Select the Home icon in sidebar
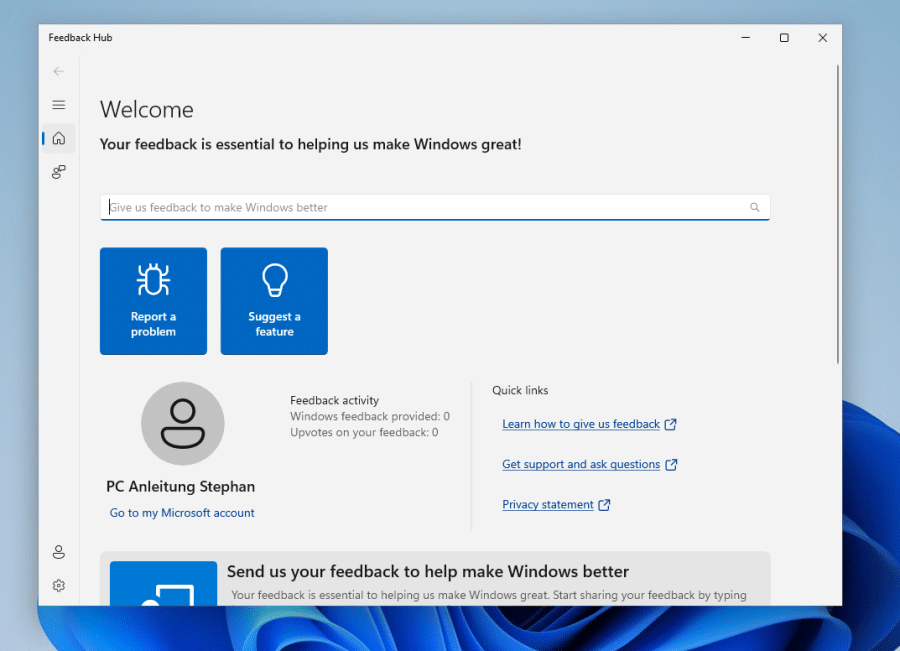The height and width of the screenshot is (651, 900). [x=59, y=138]
